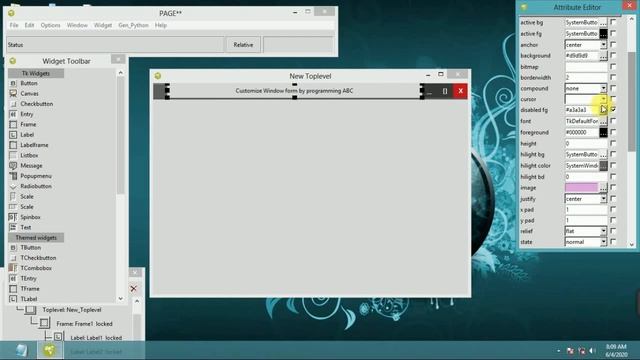The height and width of the screenshot is (360, 640).
Task: Toggle the height row checkbox
Action: click(613, 143)
